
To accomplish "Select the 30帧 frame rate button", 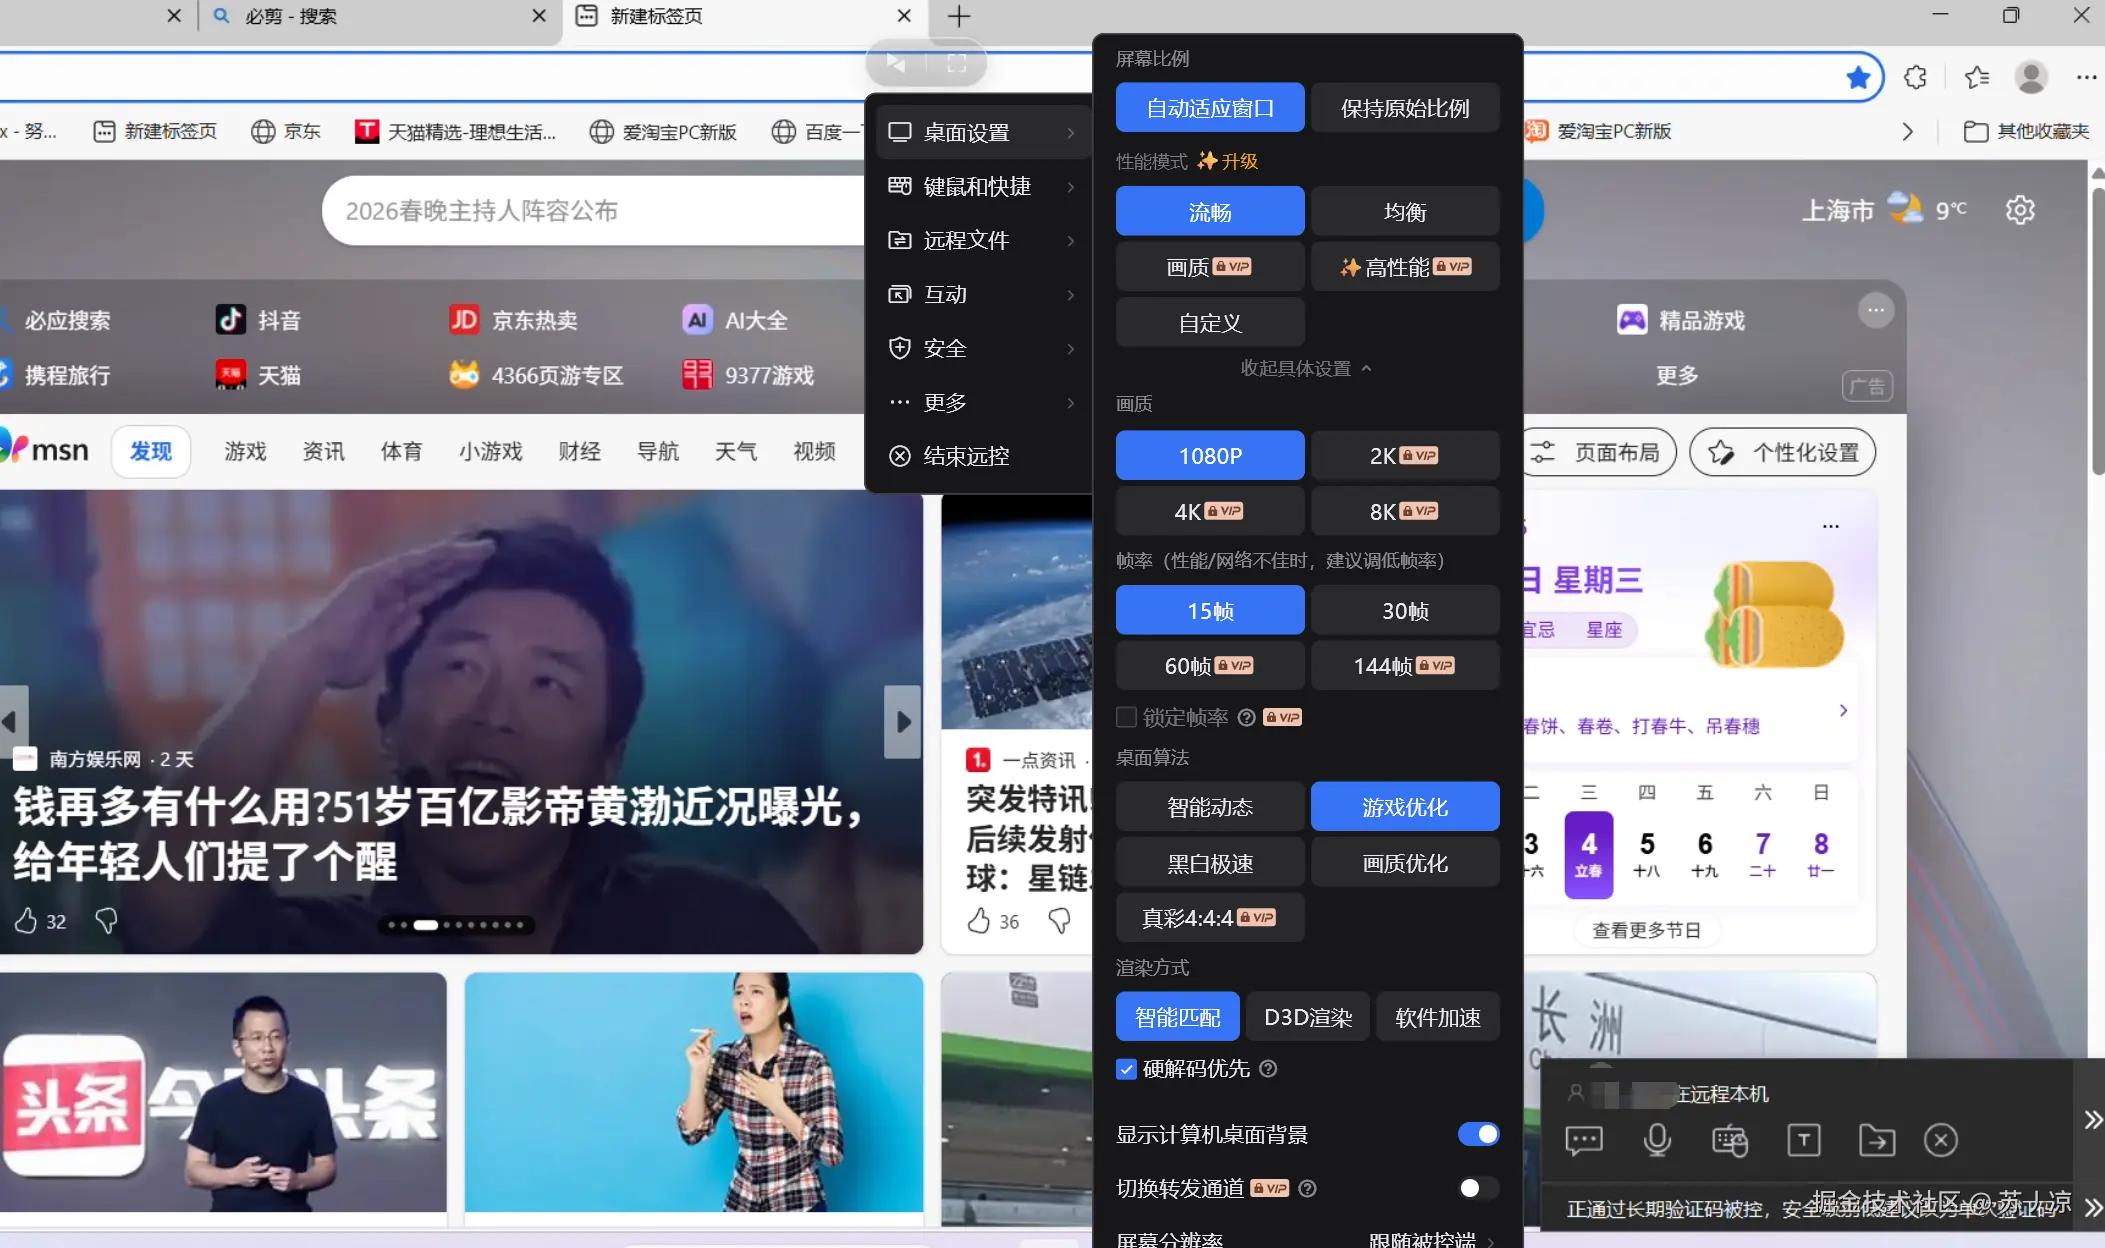I will pos(1404,610).
